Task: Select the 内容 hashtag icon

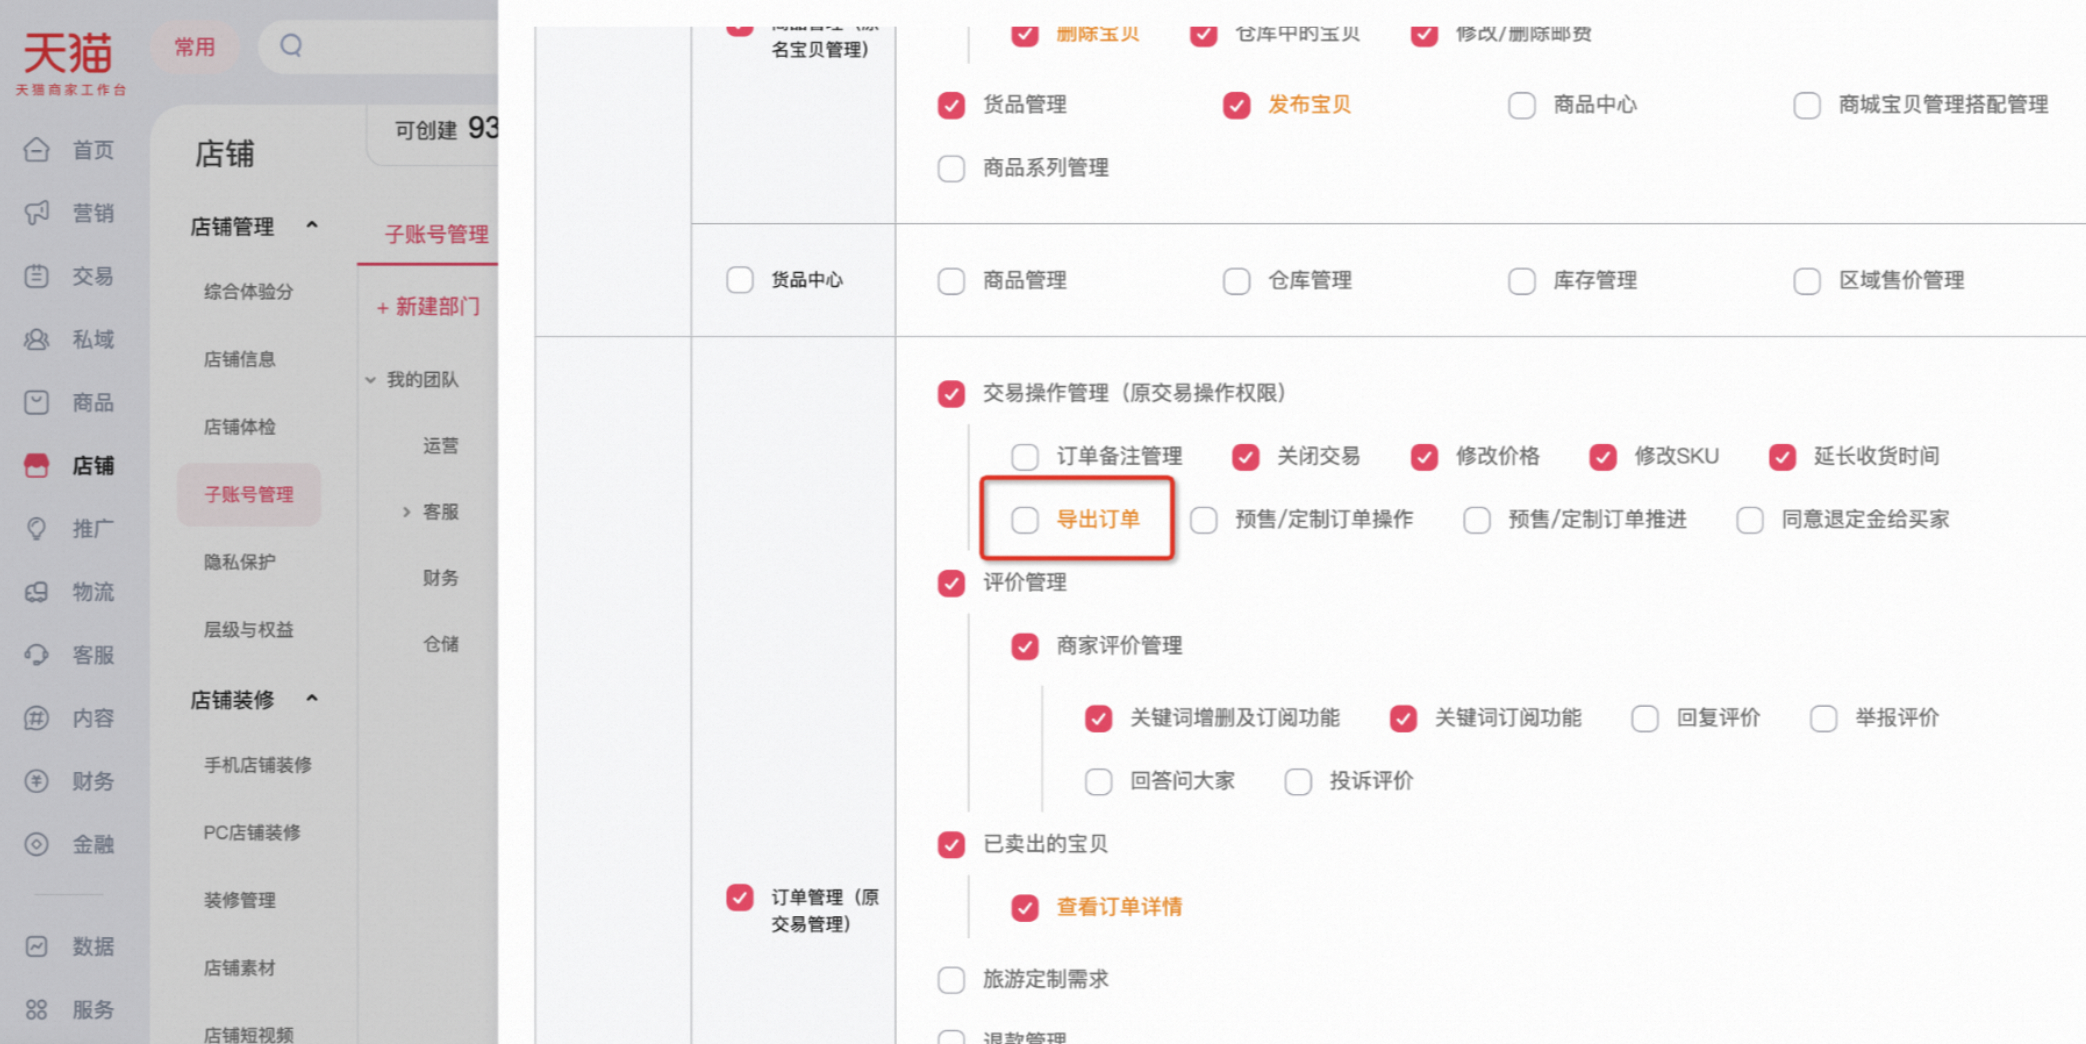Action: [37, 718]
